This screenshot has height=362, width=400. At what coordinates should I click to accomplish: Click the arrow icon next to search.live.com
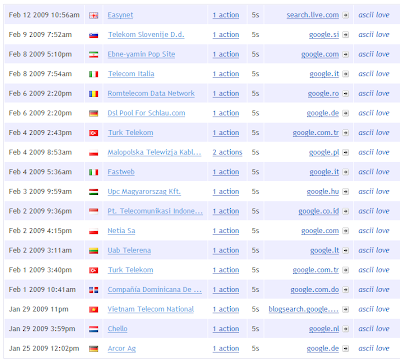(x=346, y=15)
